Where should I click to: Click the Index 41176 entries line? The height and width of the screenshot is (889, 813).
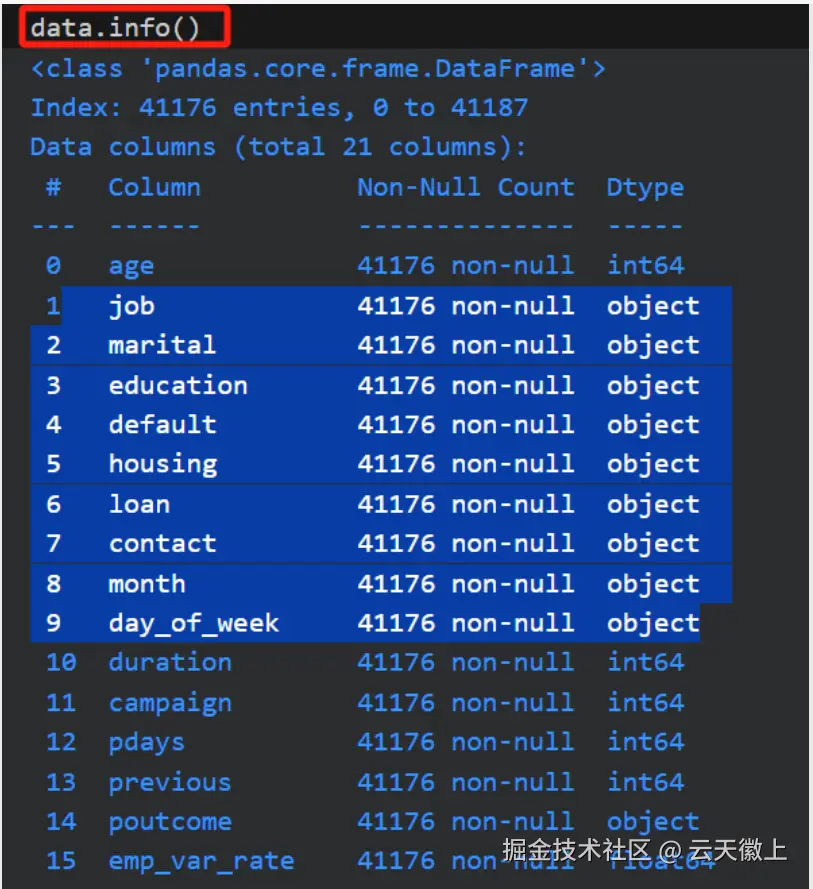(278, 107)
